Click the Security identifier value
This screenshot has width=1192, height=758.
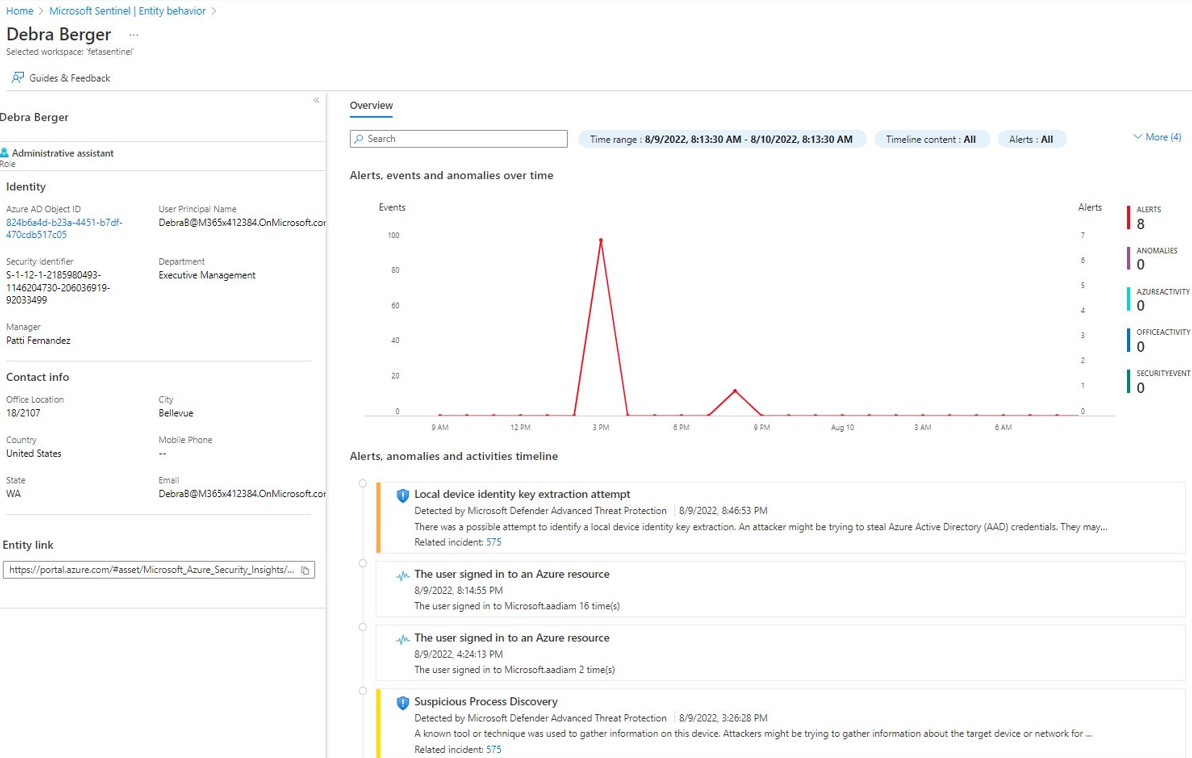pyautogui.click(x=58, y=287)
